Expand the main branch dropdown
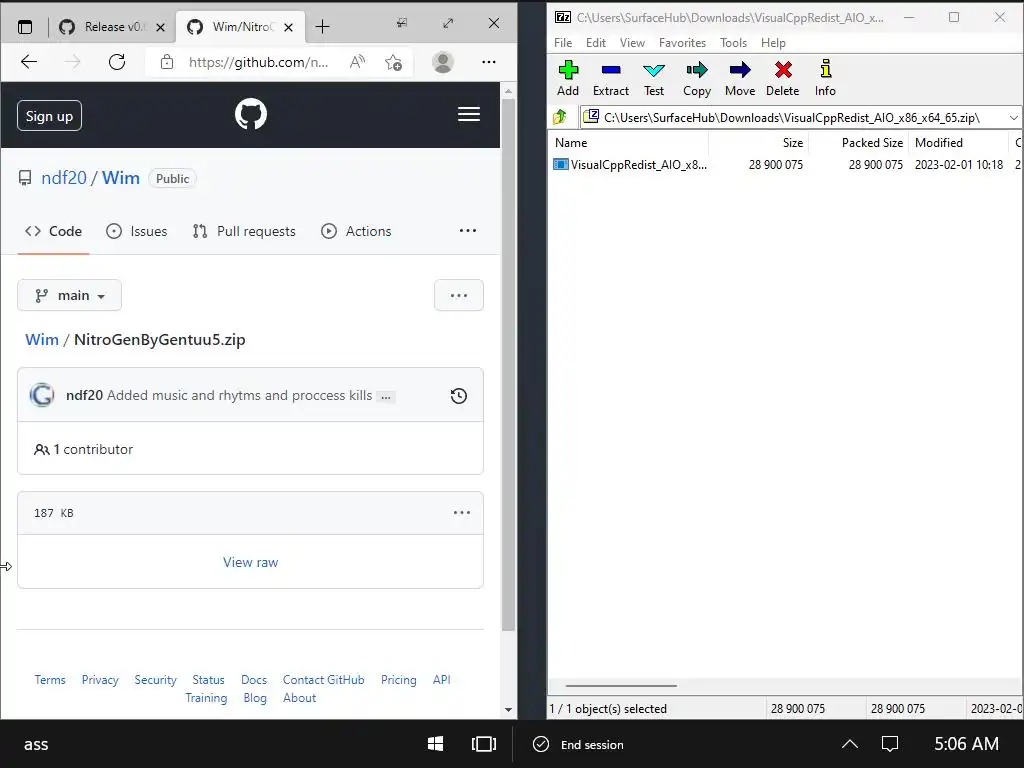 pos(69,295)
